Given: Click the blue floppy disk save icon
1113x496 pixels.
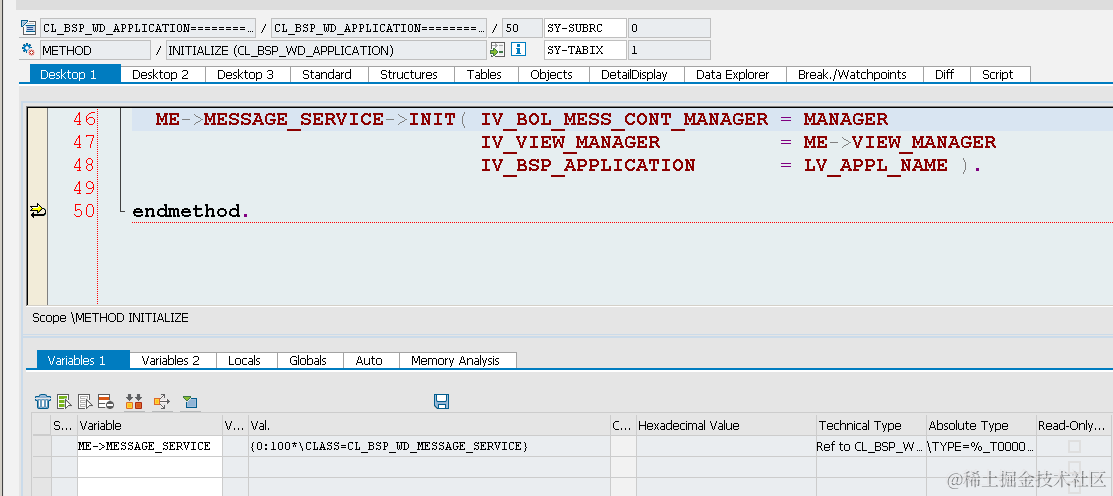Looking at the screenshot, I should pos(442,402).
